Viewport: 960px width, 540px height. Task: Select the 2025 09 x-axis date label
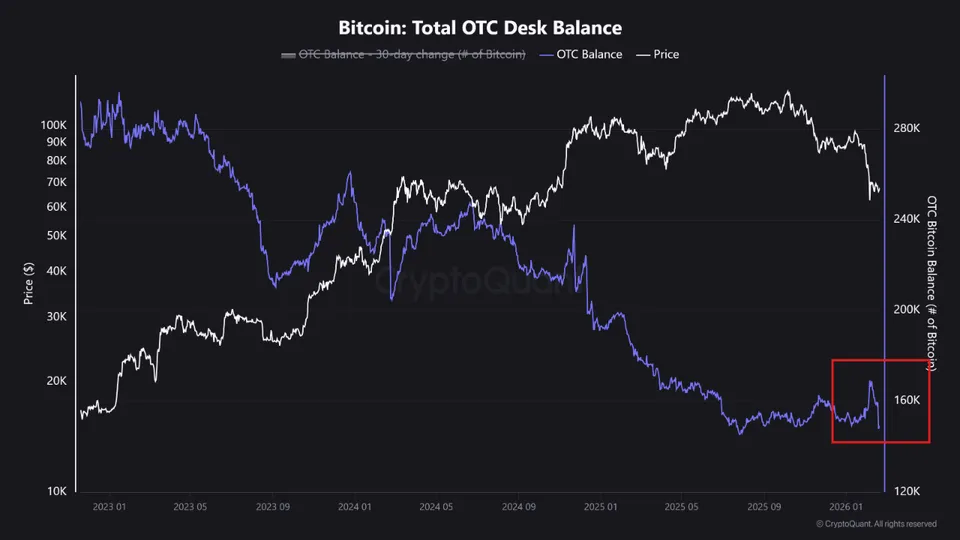point(764,507)
